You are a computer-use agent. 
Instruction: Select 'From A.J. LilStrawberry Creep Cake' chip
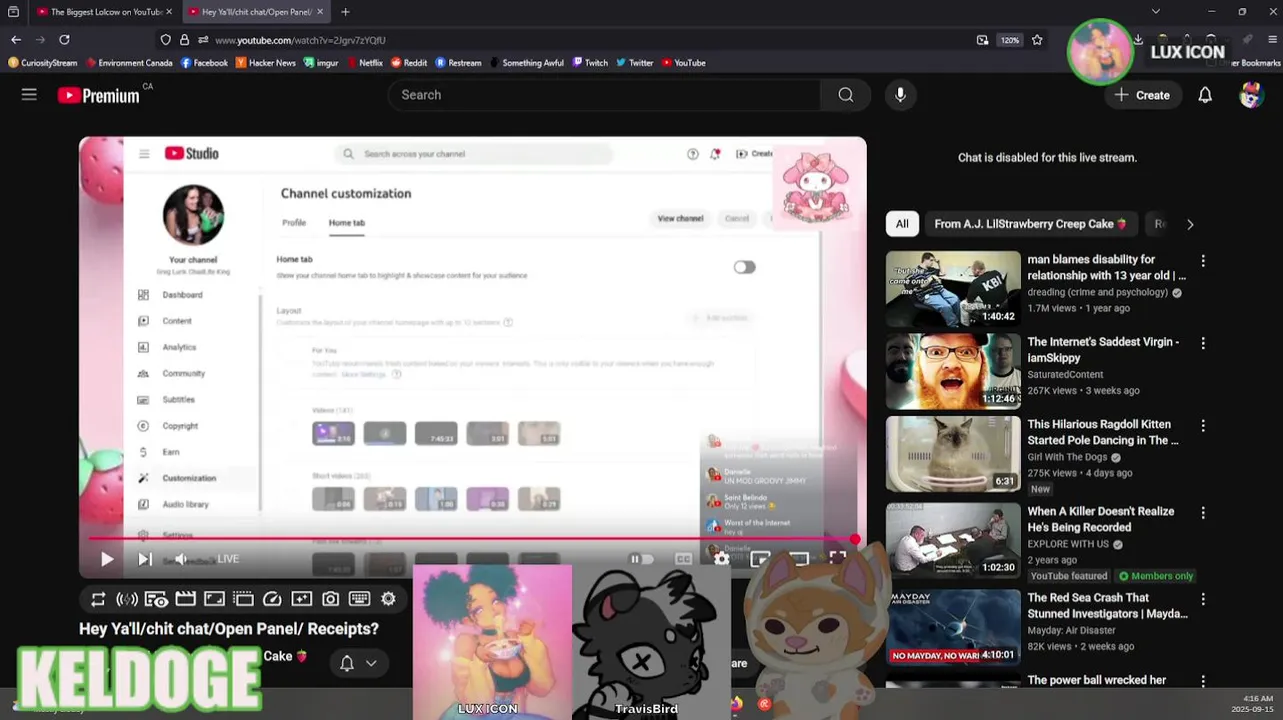click(x=1030, y=224)
